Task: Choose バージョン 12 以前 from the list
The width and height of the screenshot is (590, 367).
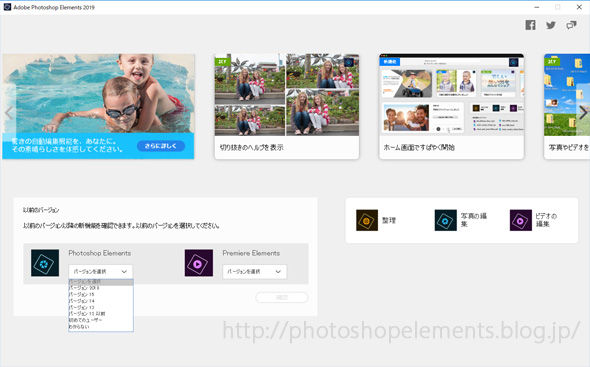Action: click(101, 314)
